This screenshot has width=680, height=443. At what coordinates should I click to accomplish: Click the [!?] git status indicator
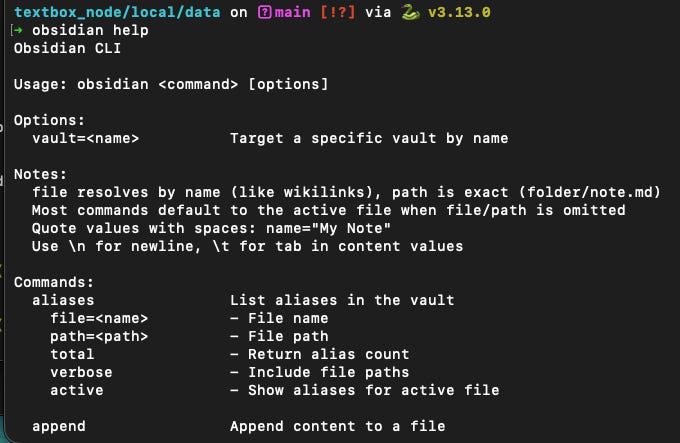tap(337, 12)
